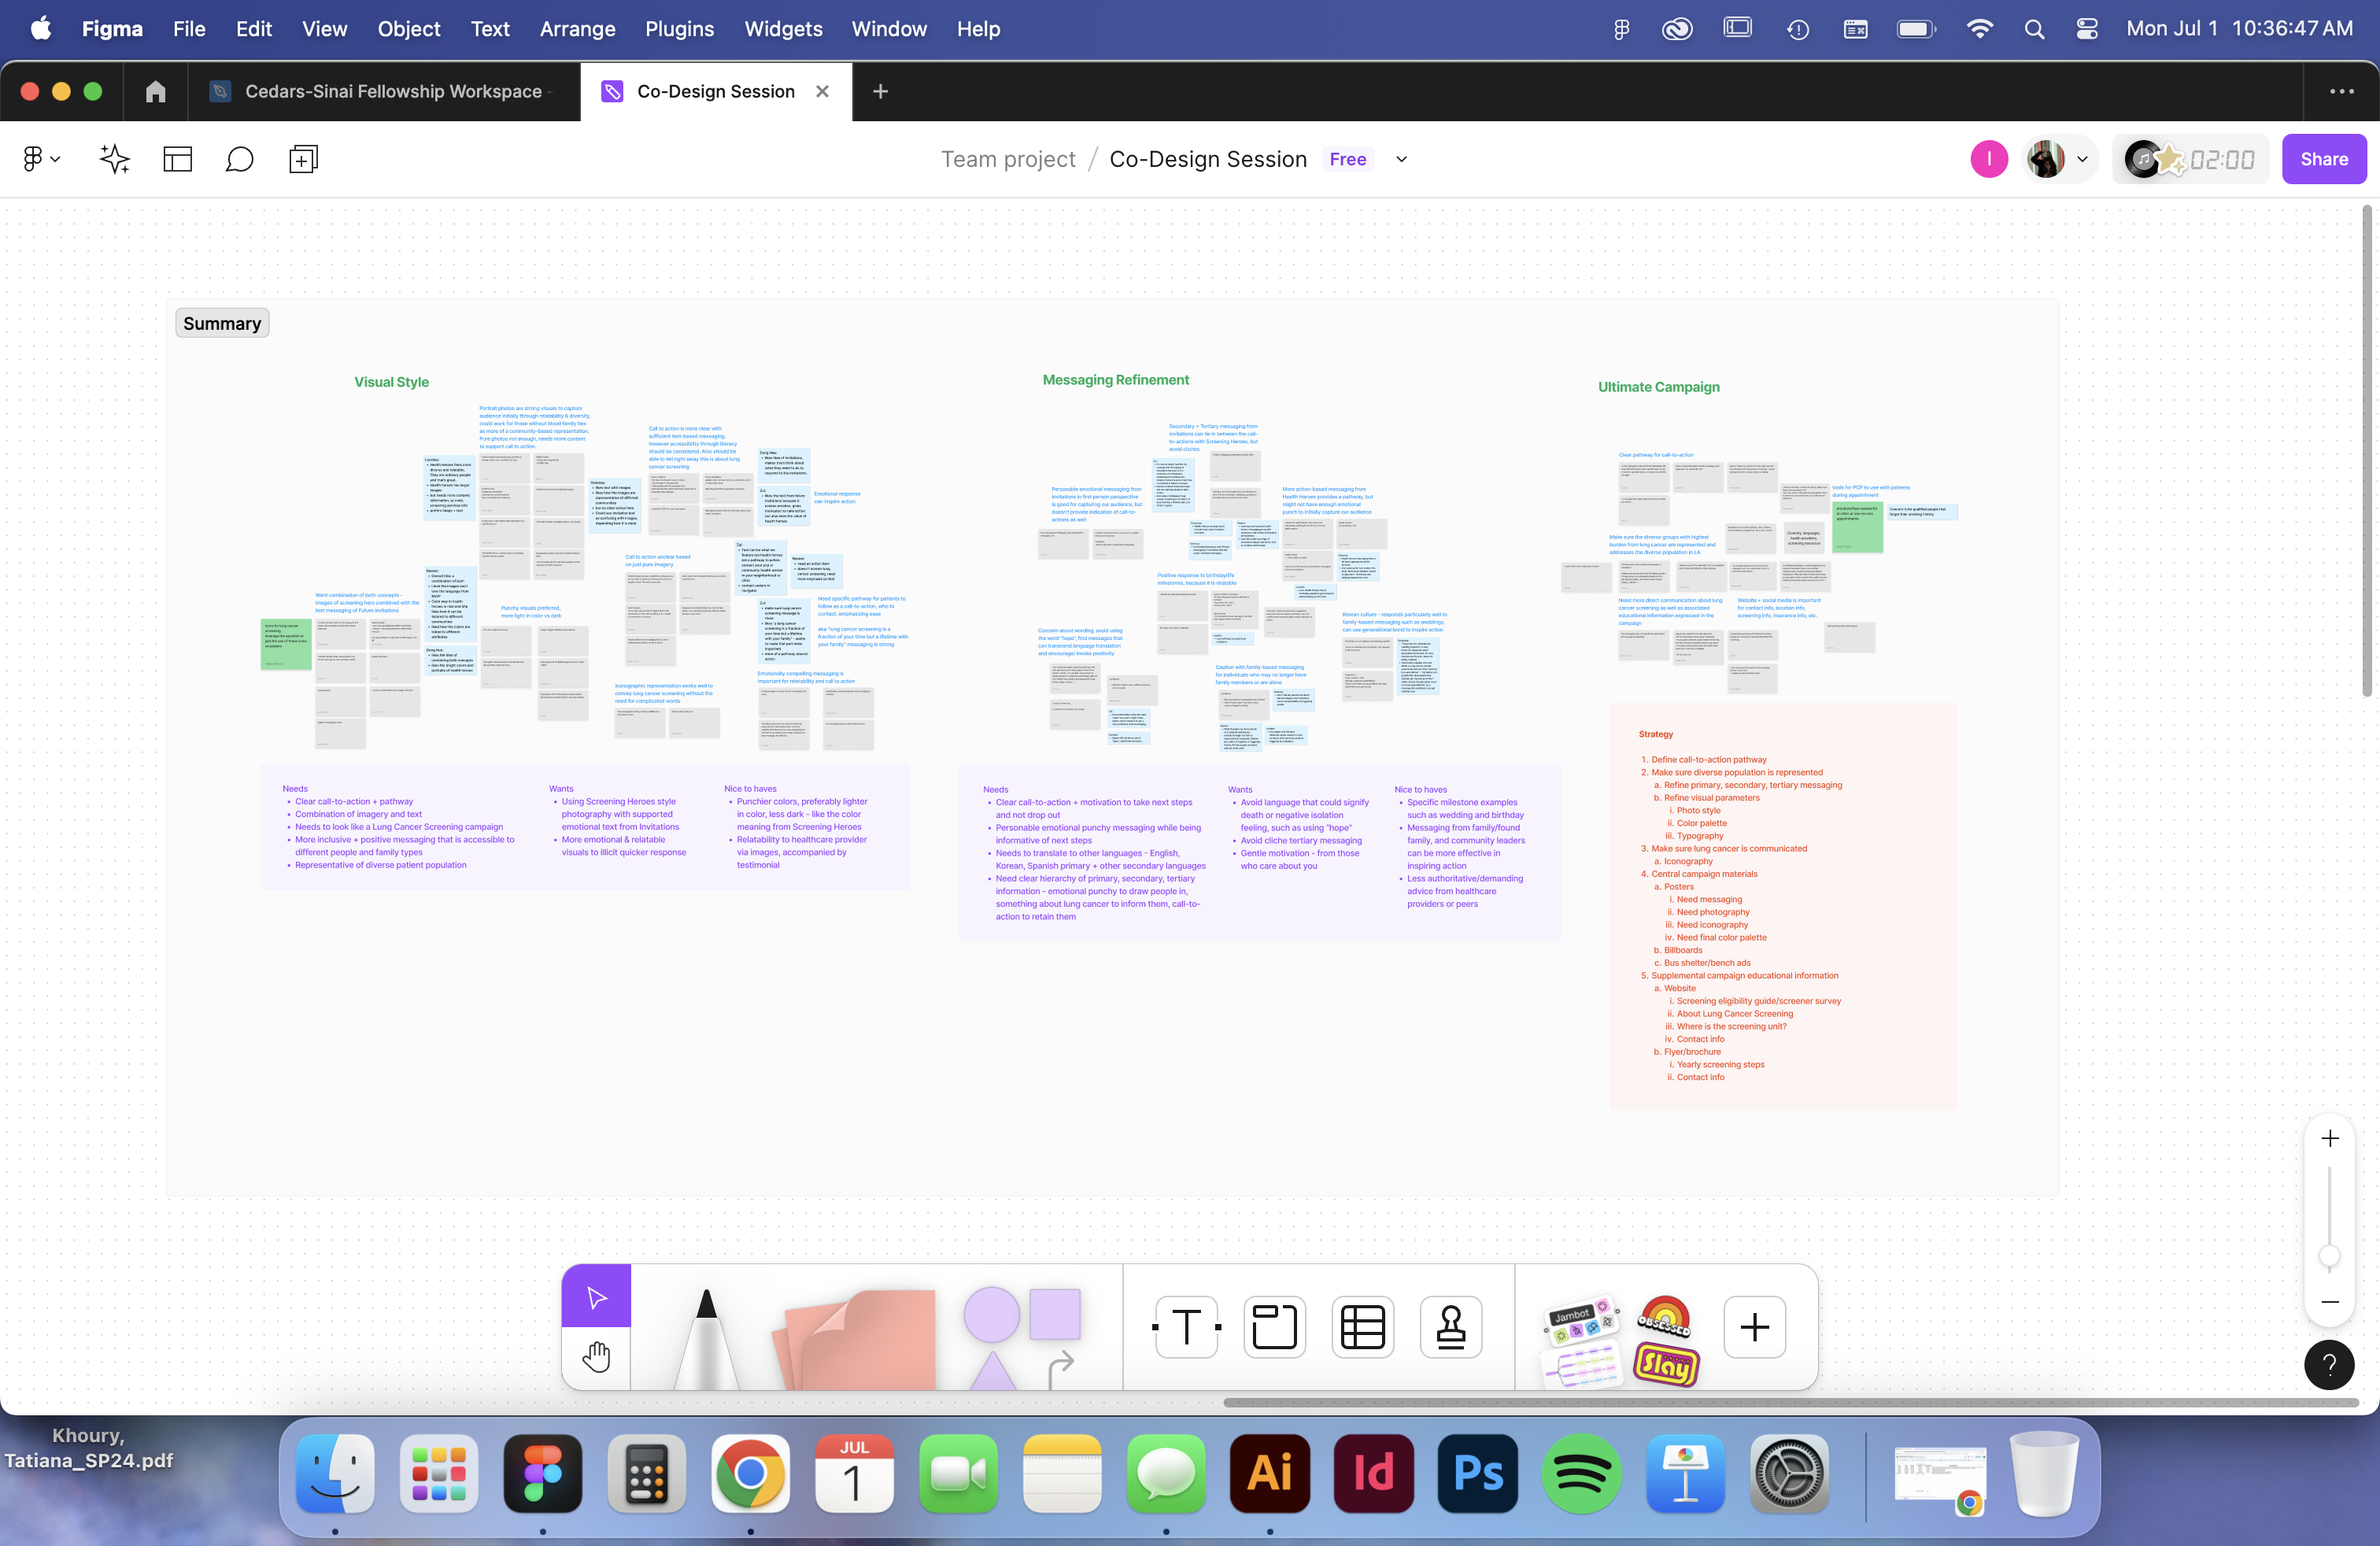The image size is (2380, 1546).
Task: Expand Figma main menu dropdown
Action: pos(41,159)
